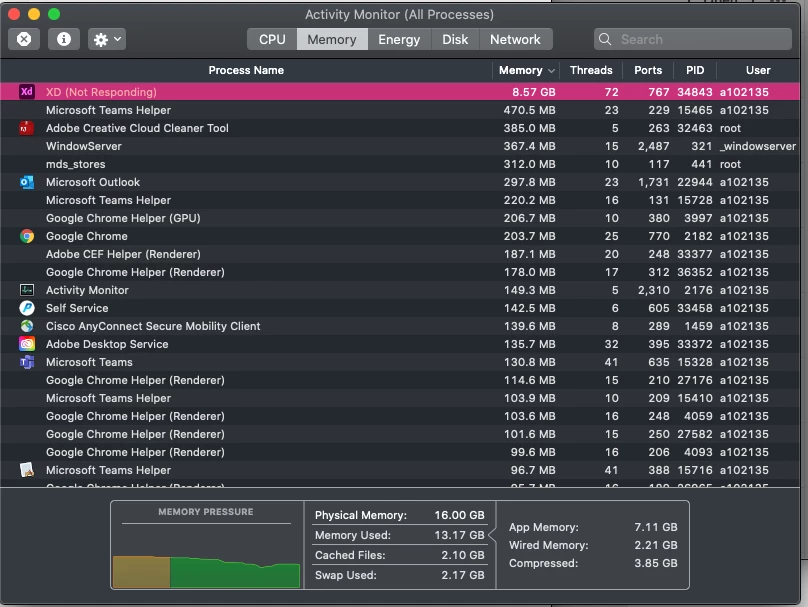Select Microsoft Teams Helper 220.2 MB row
The image size is (808, 607).
coord(400,200)
